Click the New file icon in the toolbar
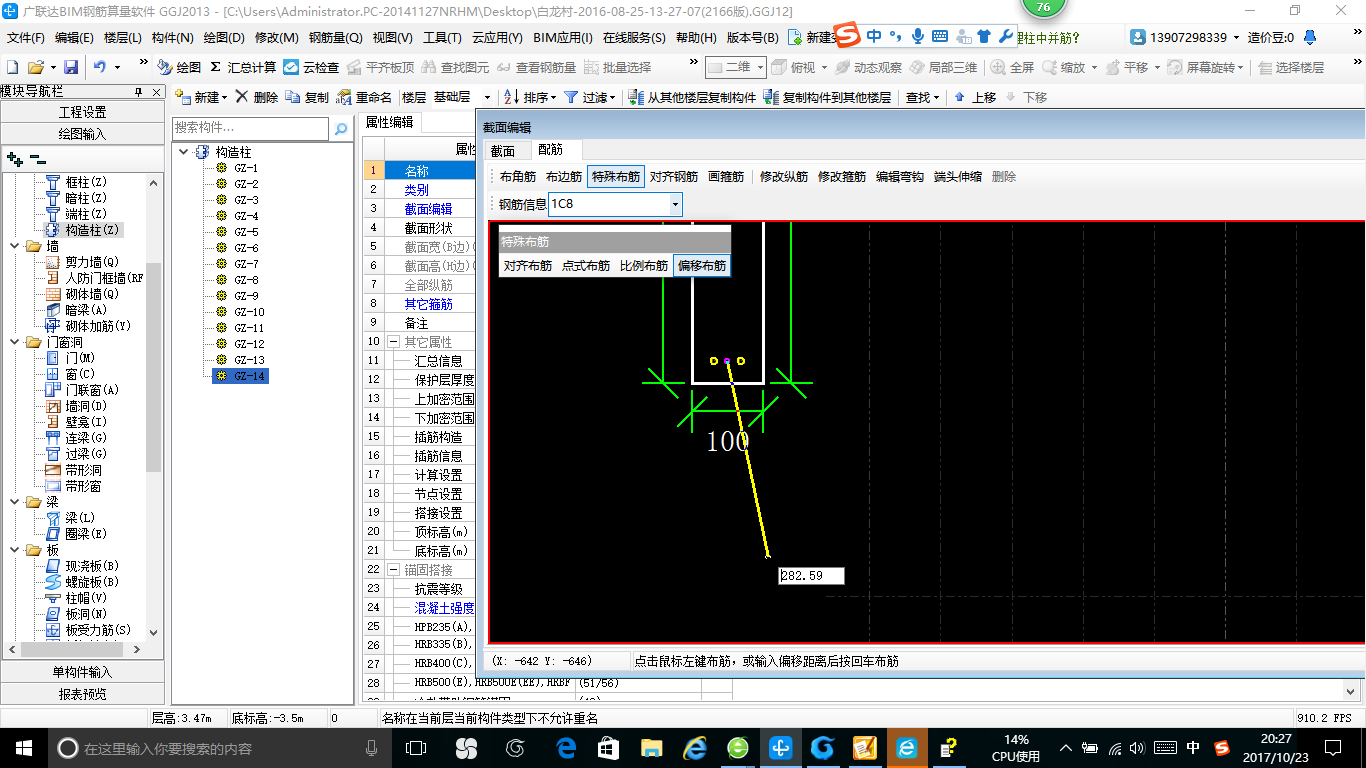This screenshot has width=1366, height=768. point(13,67)
